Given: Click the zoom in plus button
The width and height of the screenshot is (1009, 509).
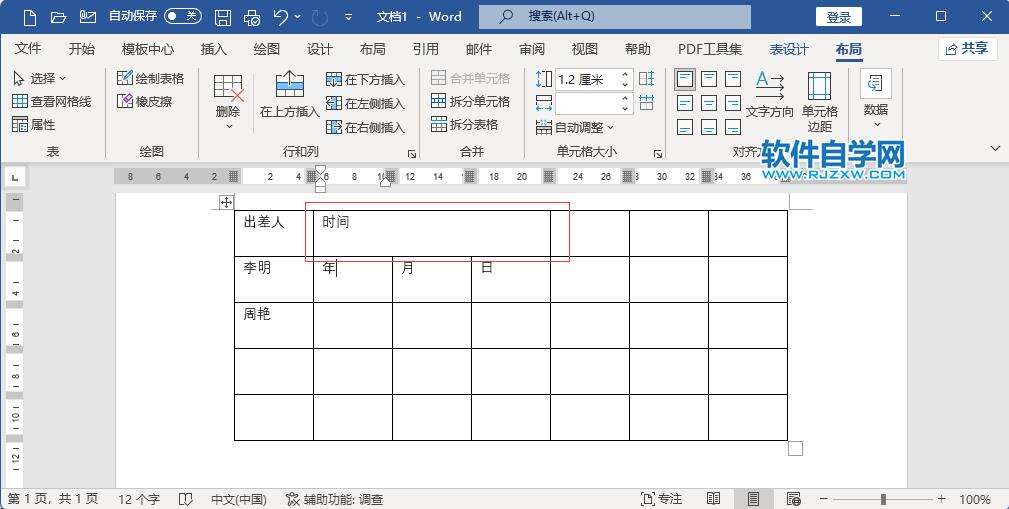Looking at the screenshot, I should 941,499.
